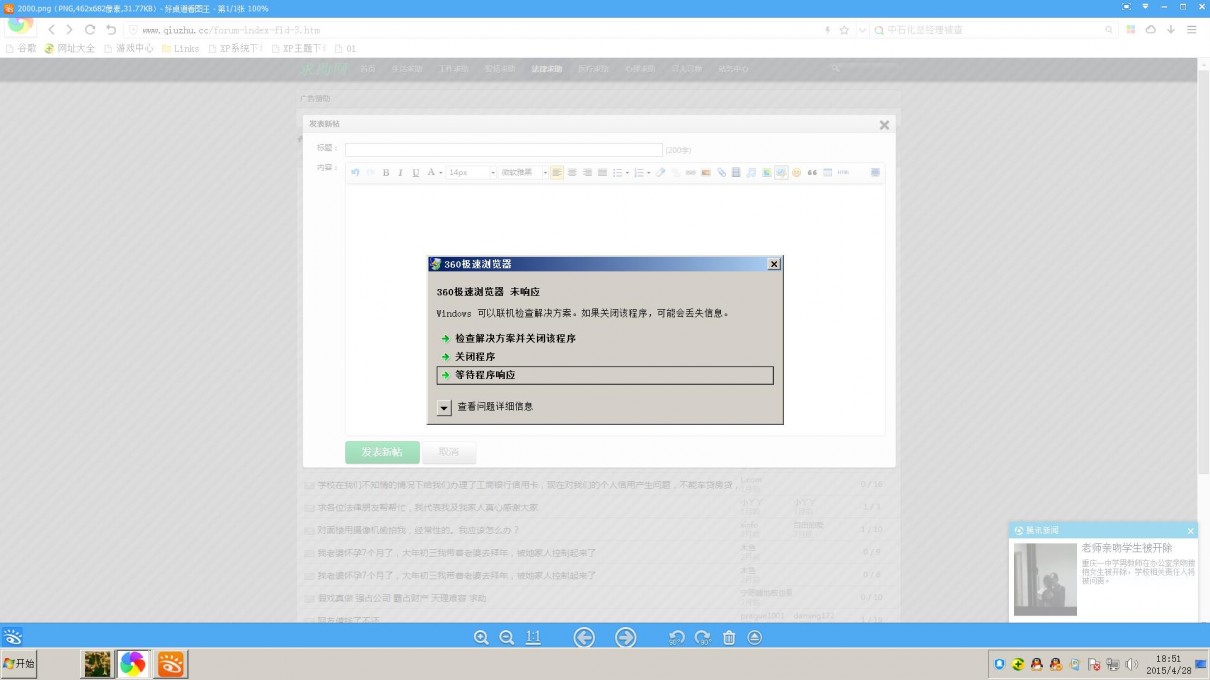Open 游戏中心 bookmark in bookmarks bar

pyautogui.click(x=129, y=48)
